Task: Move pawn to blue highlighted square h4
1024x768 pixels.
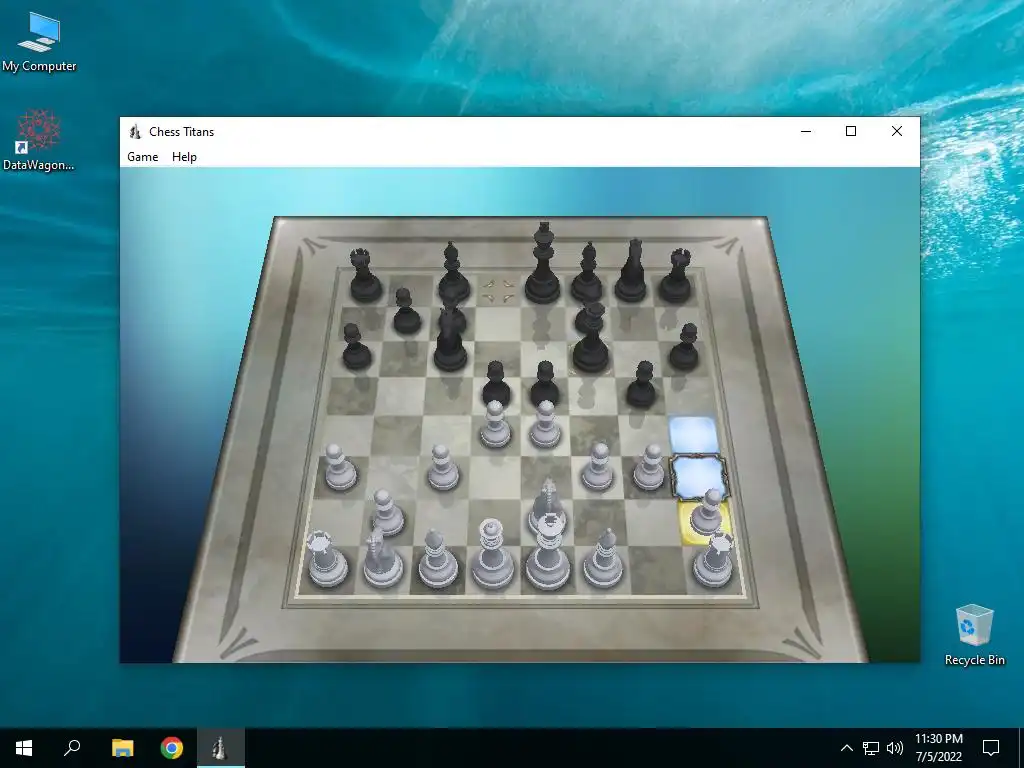Action: click(694, 434)
